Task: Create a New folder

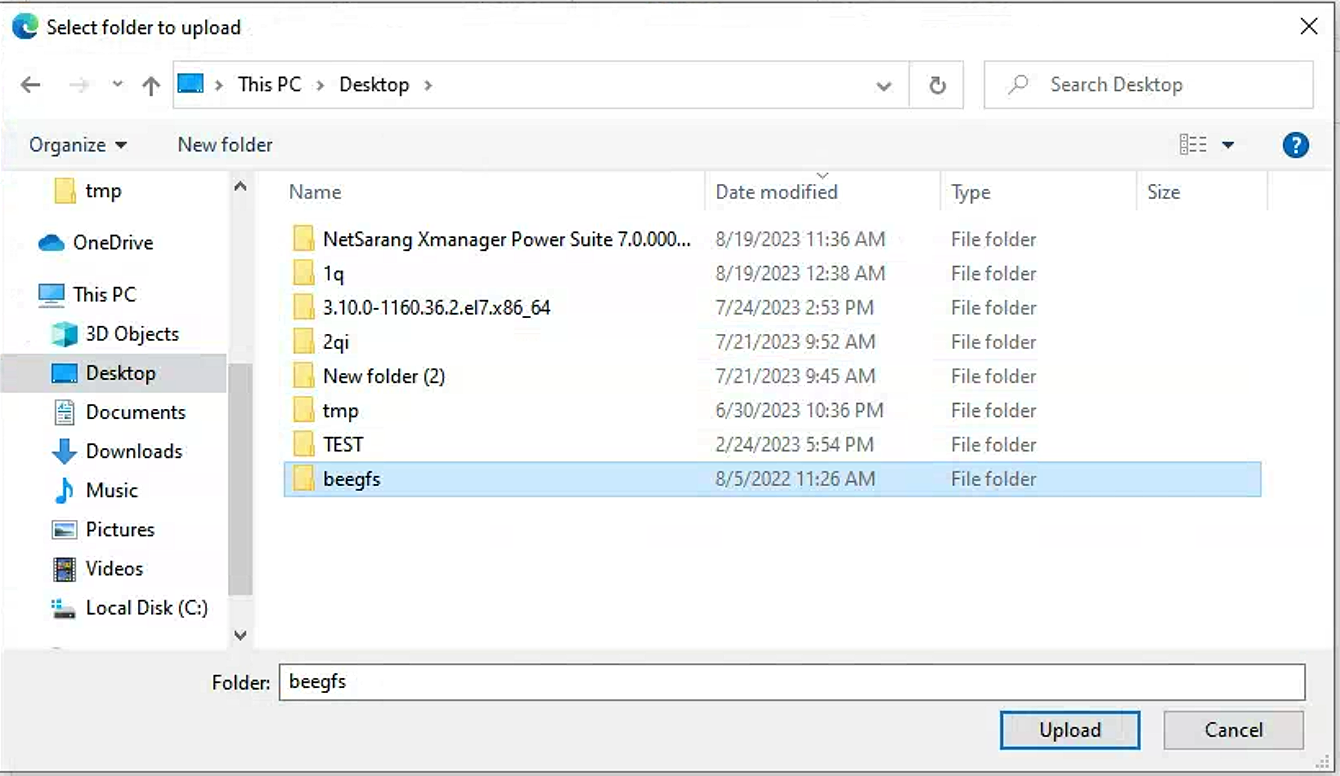Action: tap(225, 145)
